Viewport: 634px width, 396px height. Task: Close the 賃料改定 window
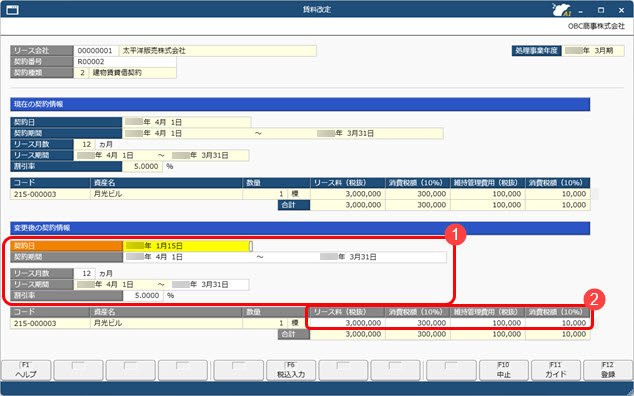[x=621, y=10]
